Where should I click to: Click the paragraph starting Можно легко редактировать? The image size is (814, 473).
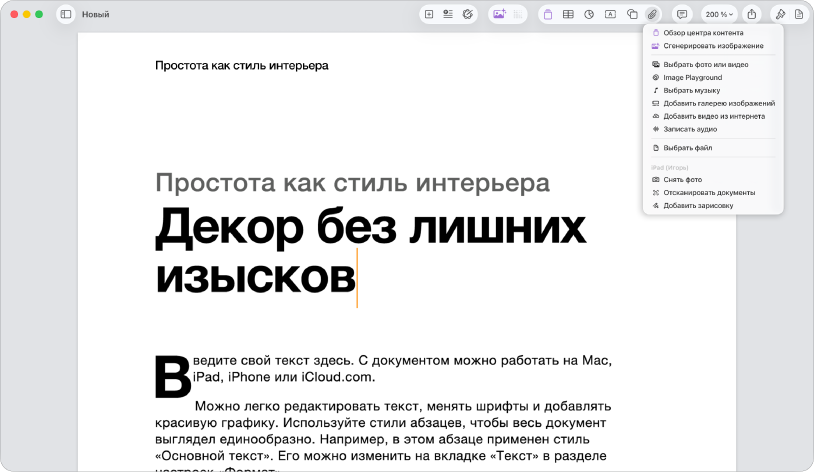pos(383,436)
